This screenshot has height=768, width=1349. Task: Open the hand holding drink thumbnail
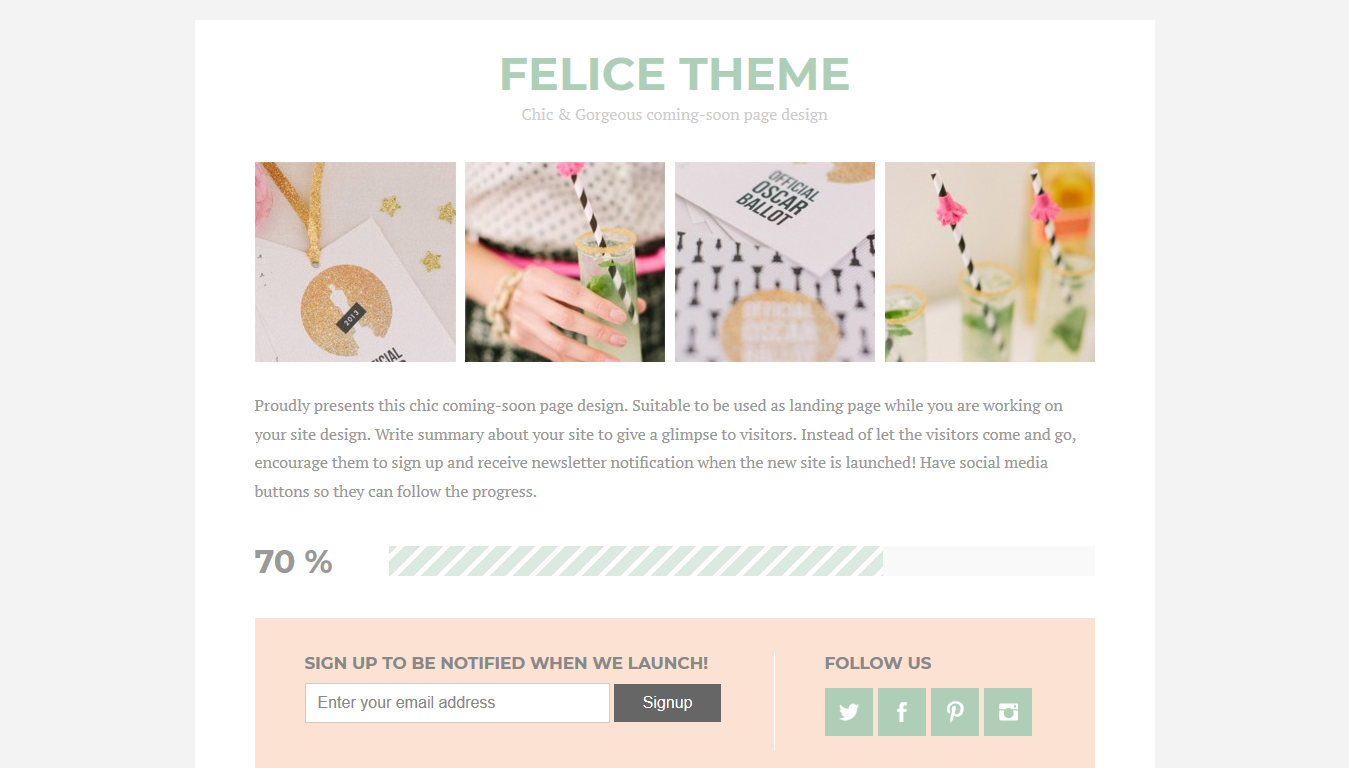coord(565,262)
